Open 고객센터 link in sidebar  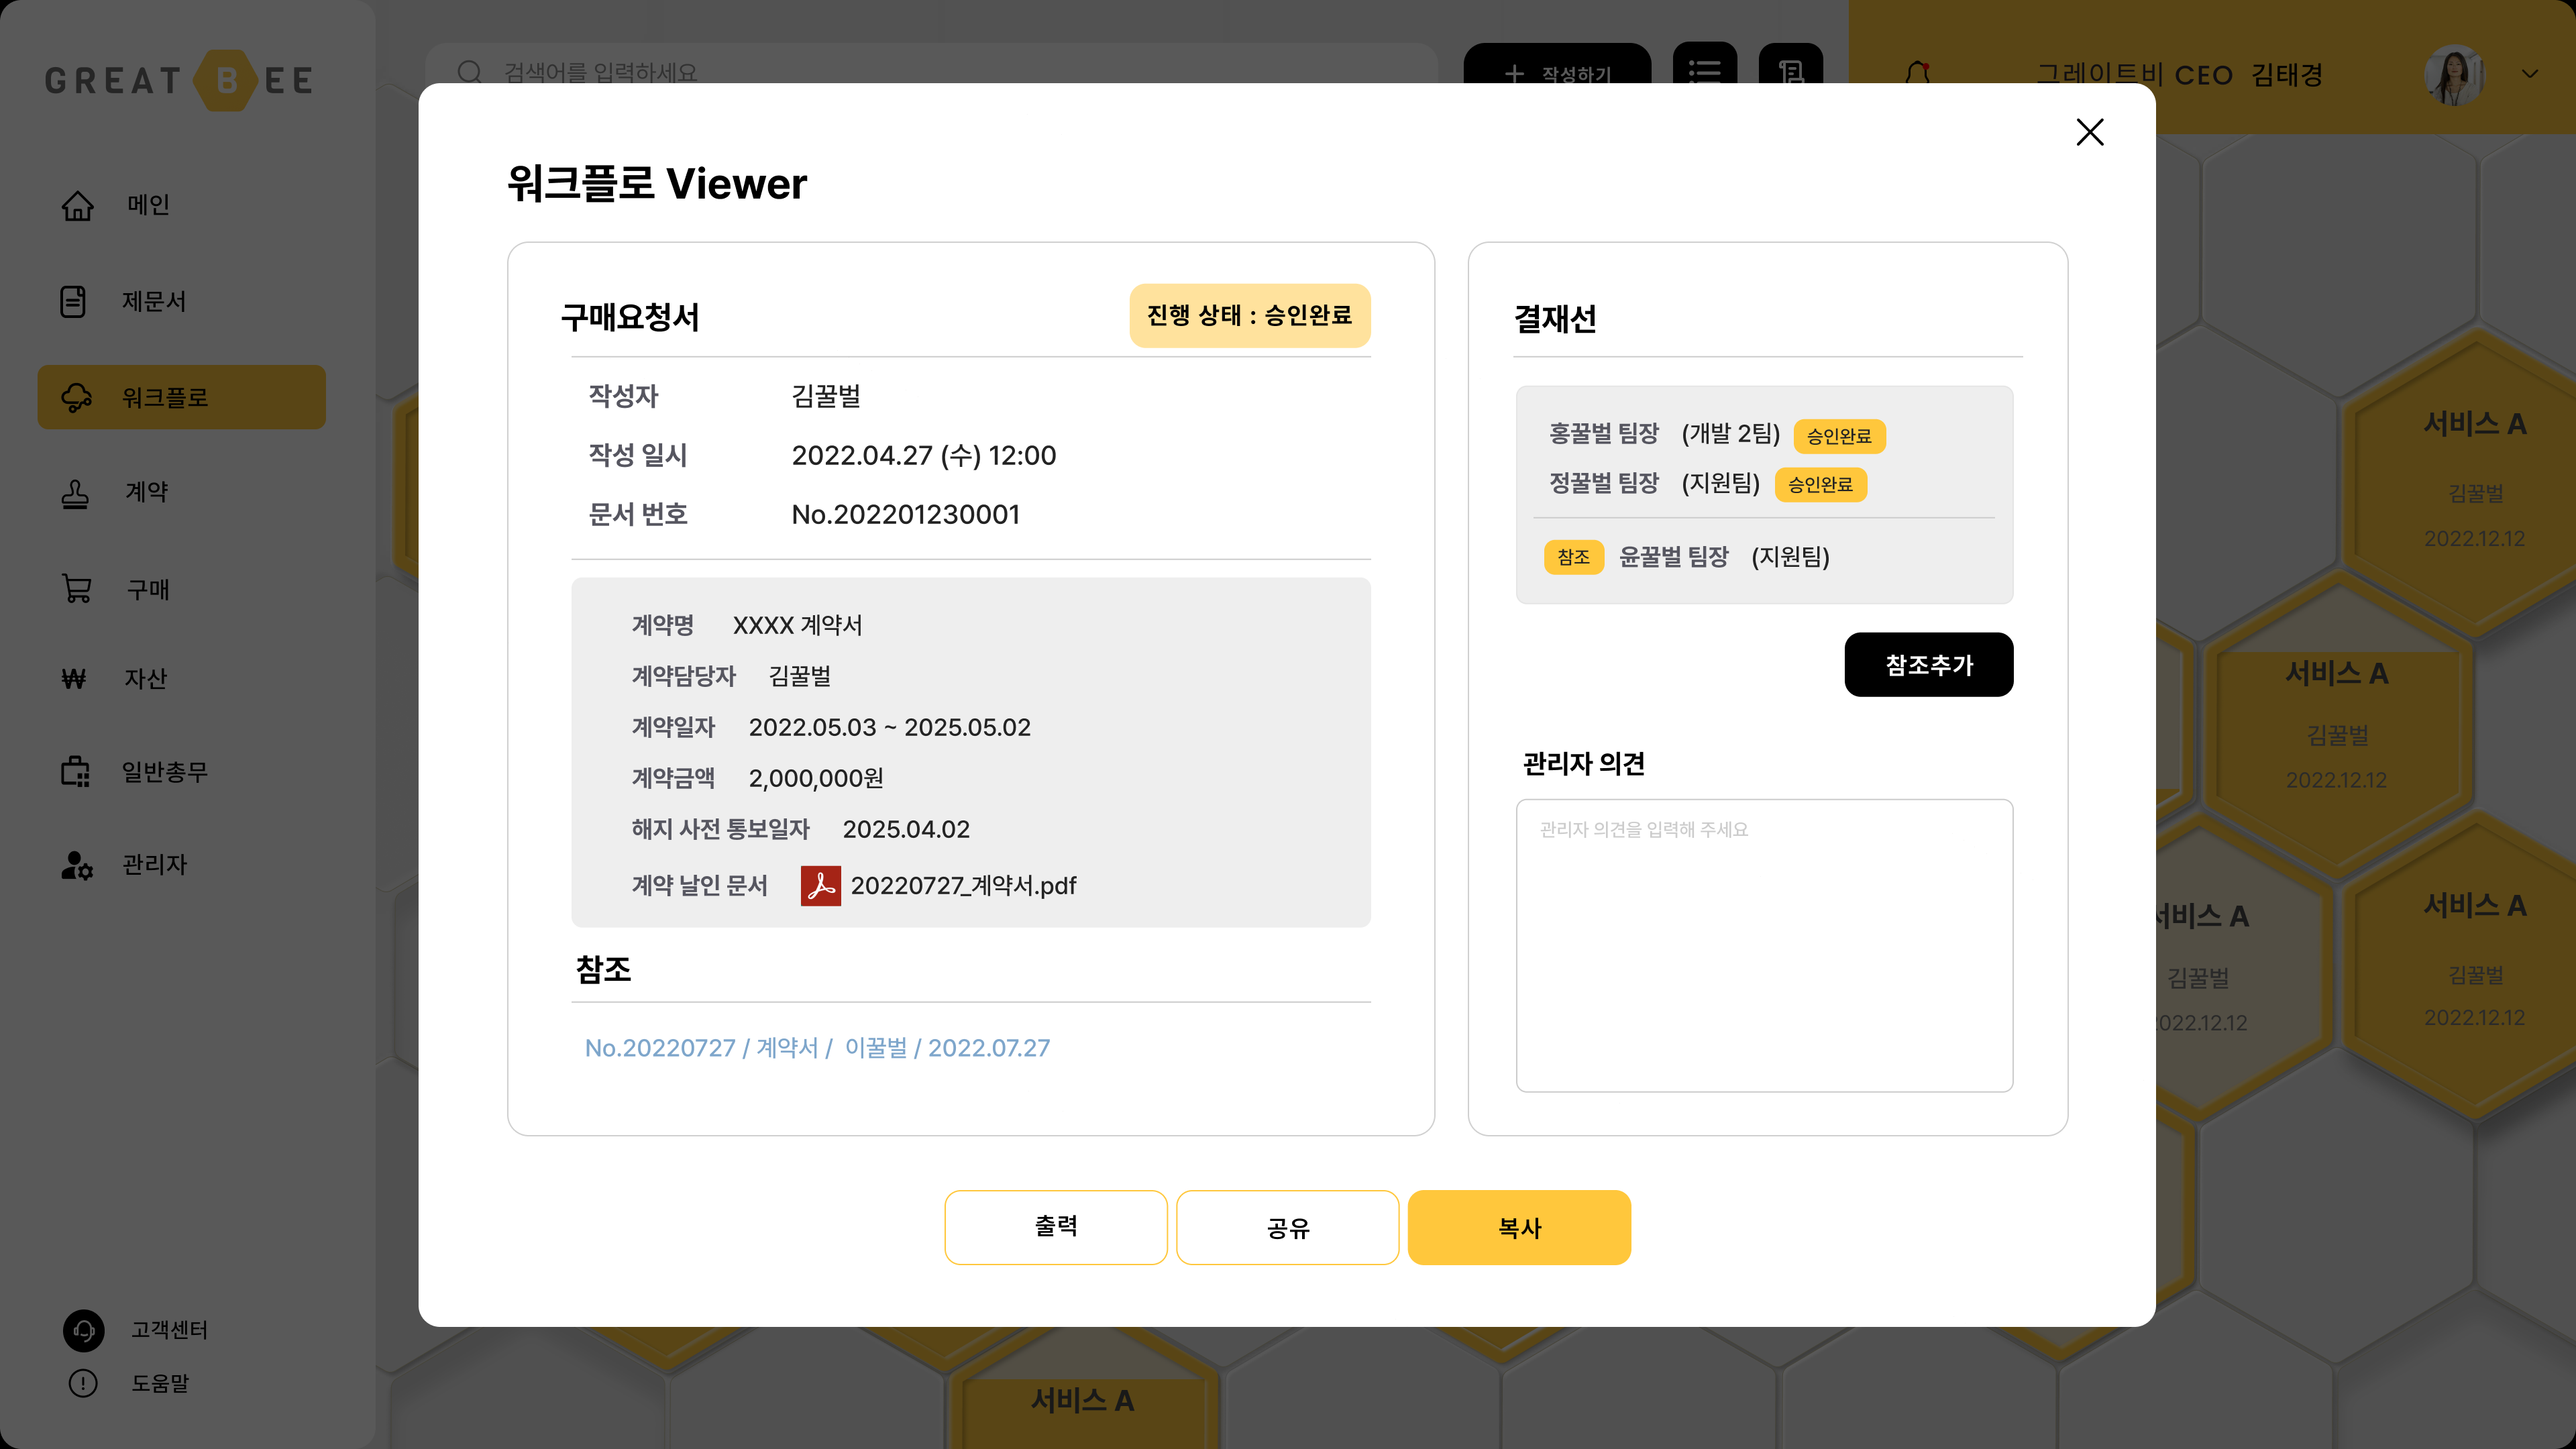(169, 1330)
